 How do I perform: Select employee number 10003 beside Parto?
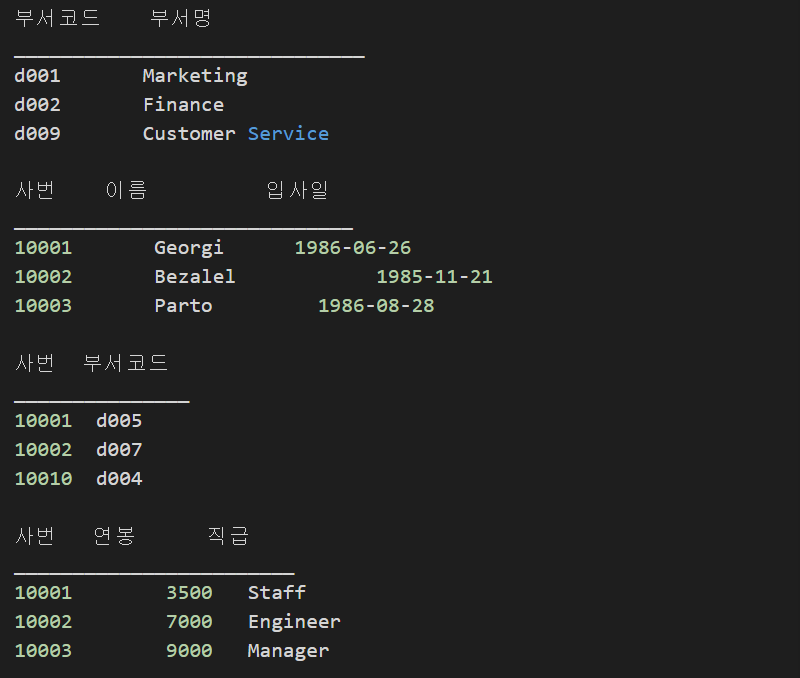click(43, 306)
